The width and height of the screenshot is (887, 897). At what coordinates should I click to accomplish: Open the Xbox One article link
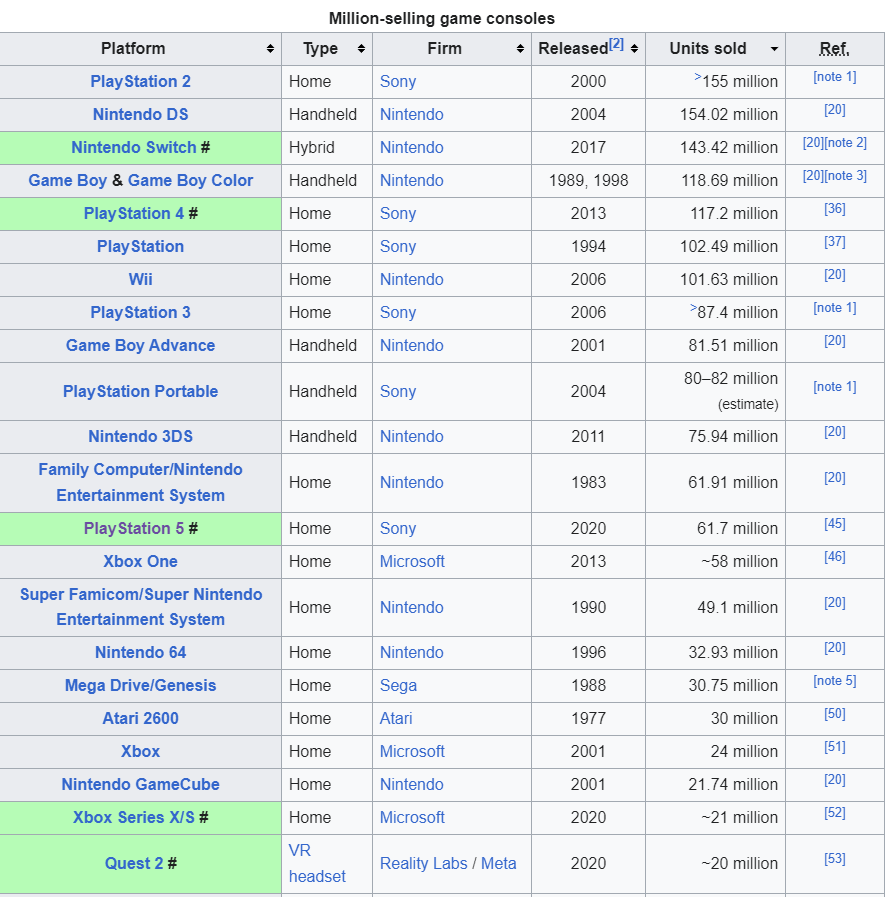(x=141, y=561)
